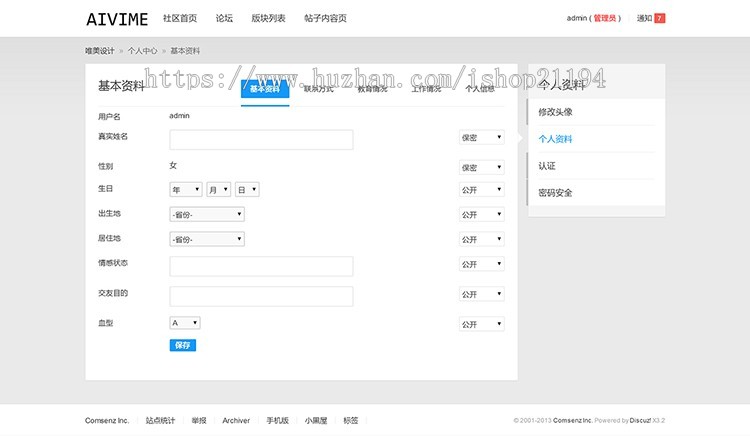Click the 保存 save button
This screenshot has width=750, height=436.
pyautogui.click(x=183, y=345)
